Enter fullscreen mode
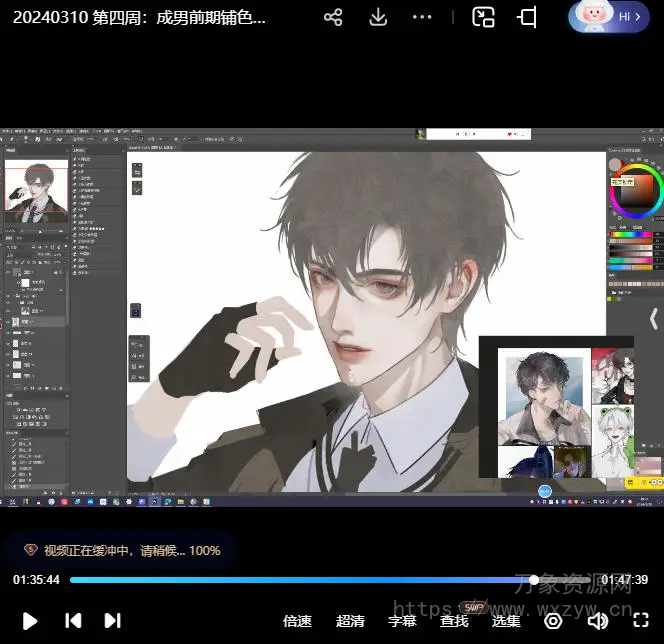Screen dimensions: 664x644 (641, 620)
